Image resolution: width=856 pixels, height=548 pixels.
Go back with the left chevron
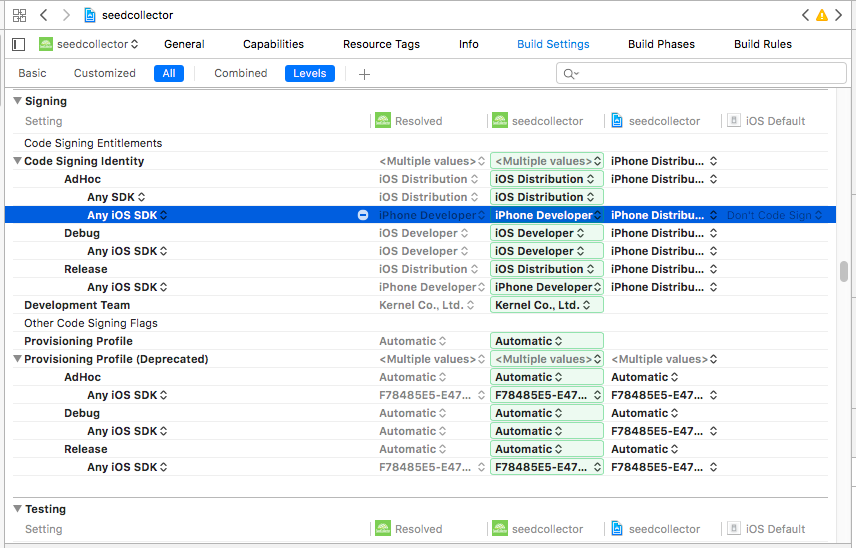click(44, 15)
